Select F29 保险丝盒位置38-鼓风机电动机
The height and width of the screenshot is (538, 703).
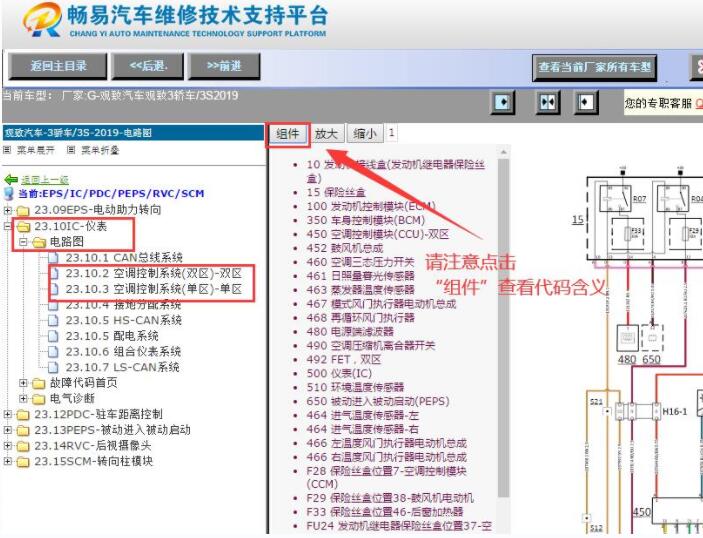(390, 498)
